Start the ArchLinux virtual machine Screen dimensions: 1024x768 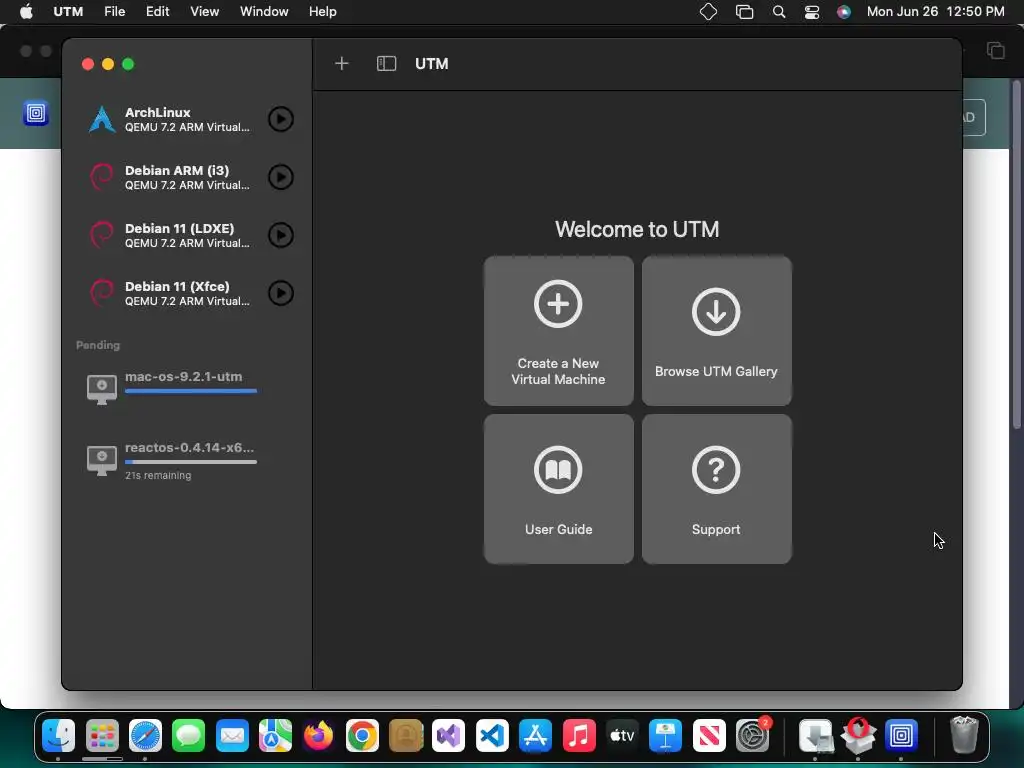tap(281, 119)
